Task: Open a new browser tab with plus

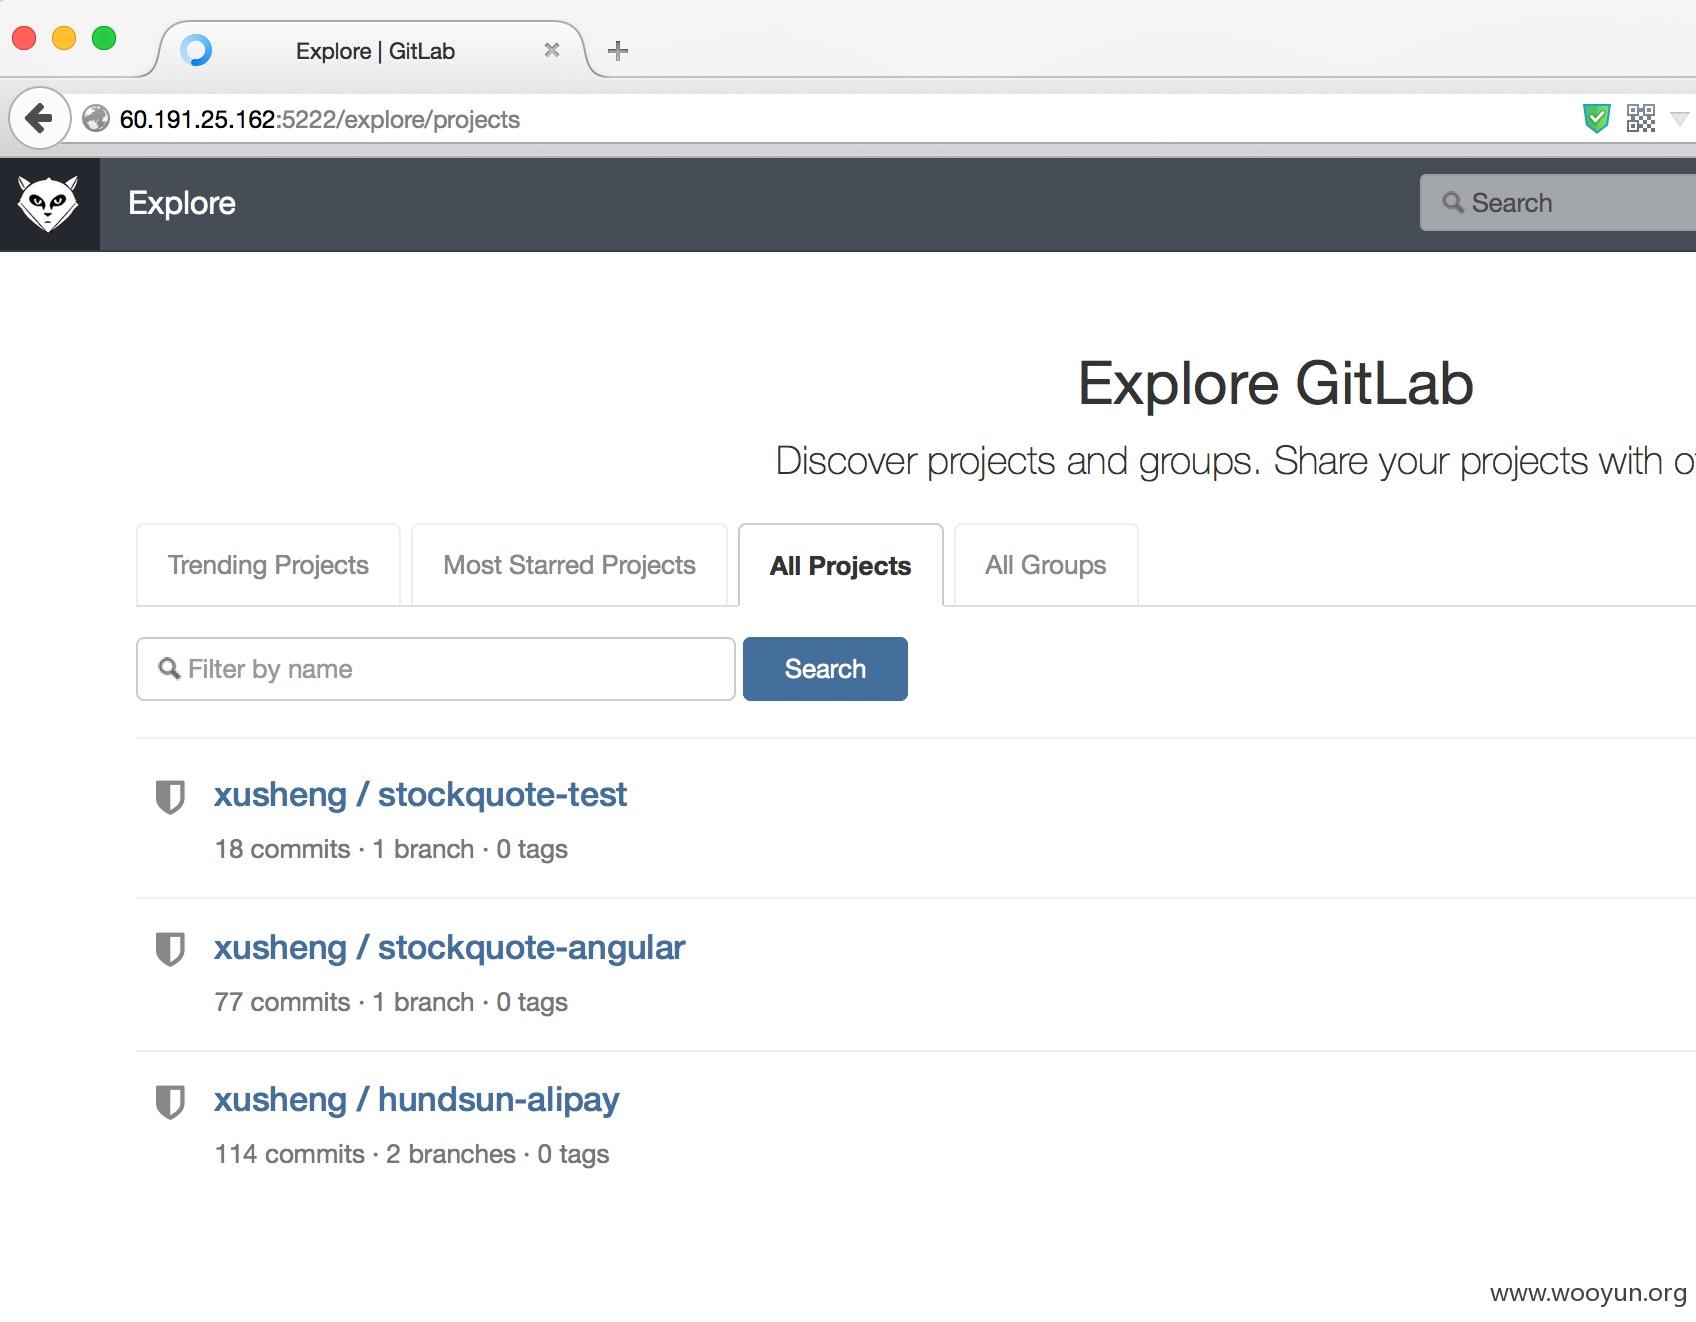Action: point(618,50)
